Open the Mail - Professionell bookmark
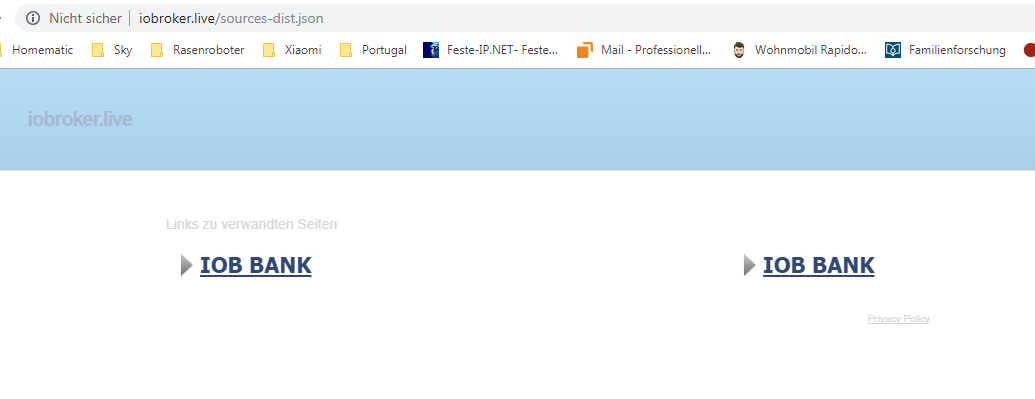 [x=644, y=50]
